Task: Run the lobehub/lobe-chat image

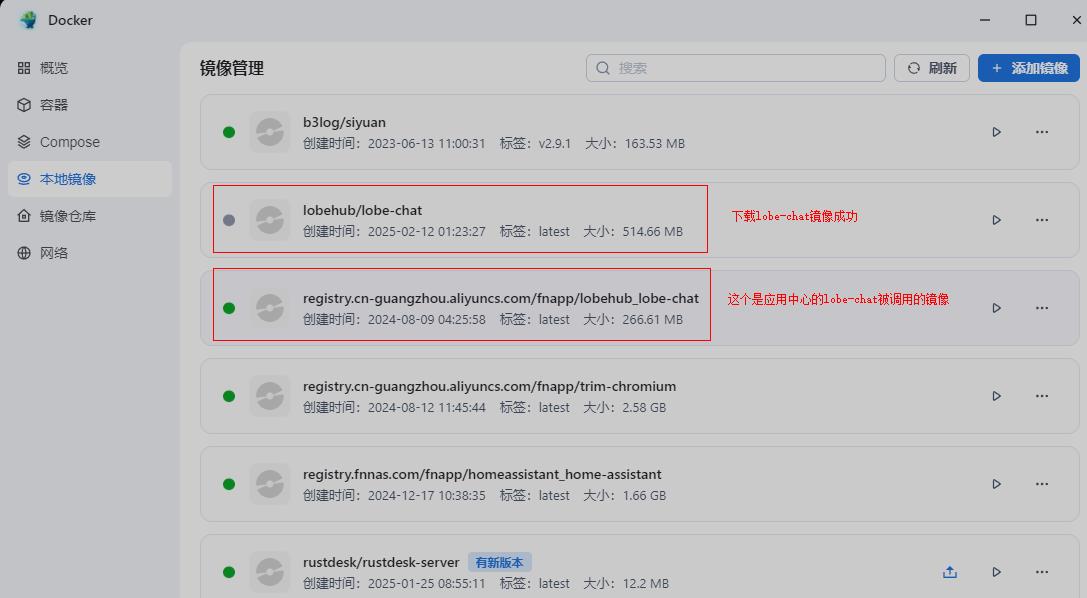Action: [996, 220]
